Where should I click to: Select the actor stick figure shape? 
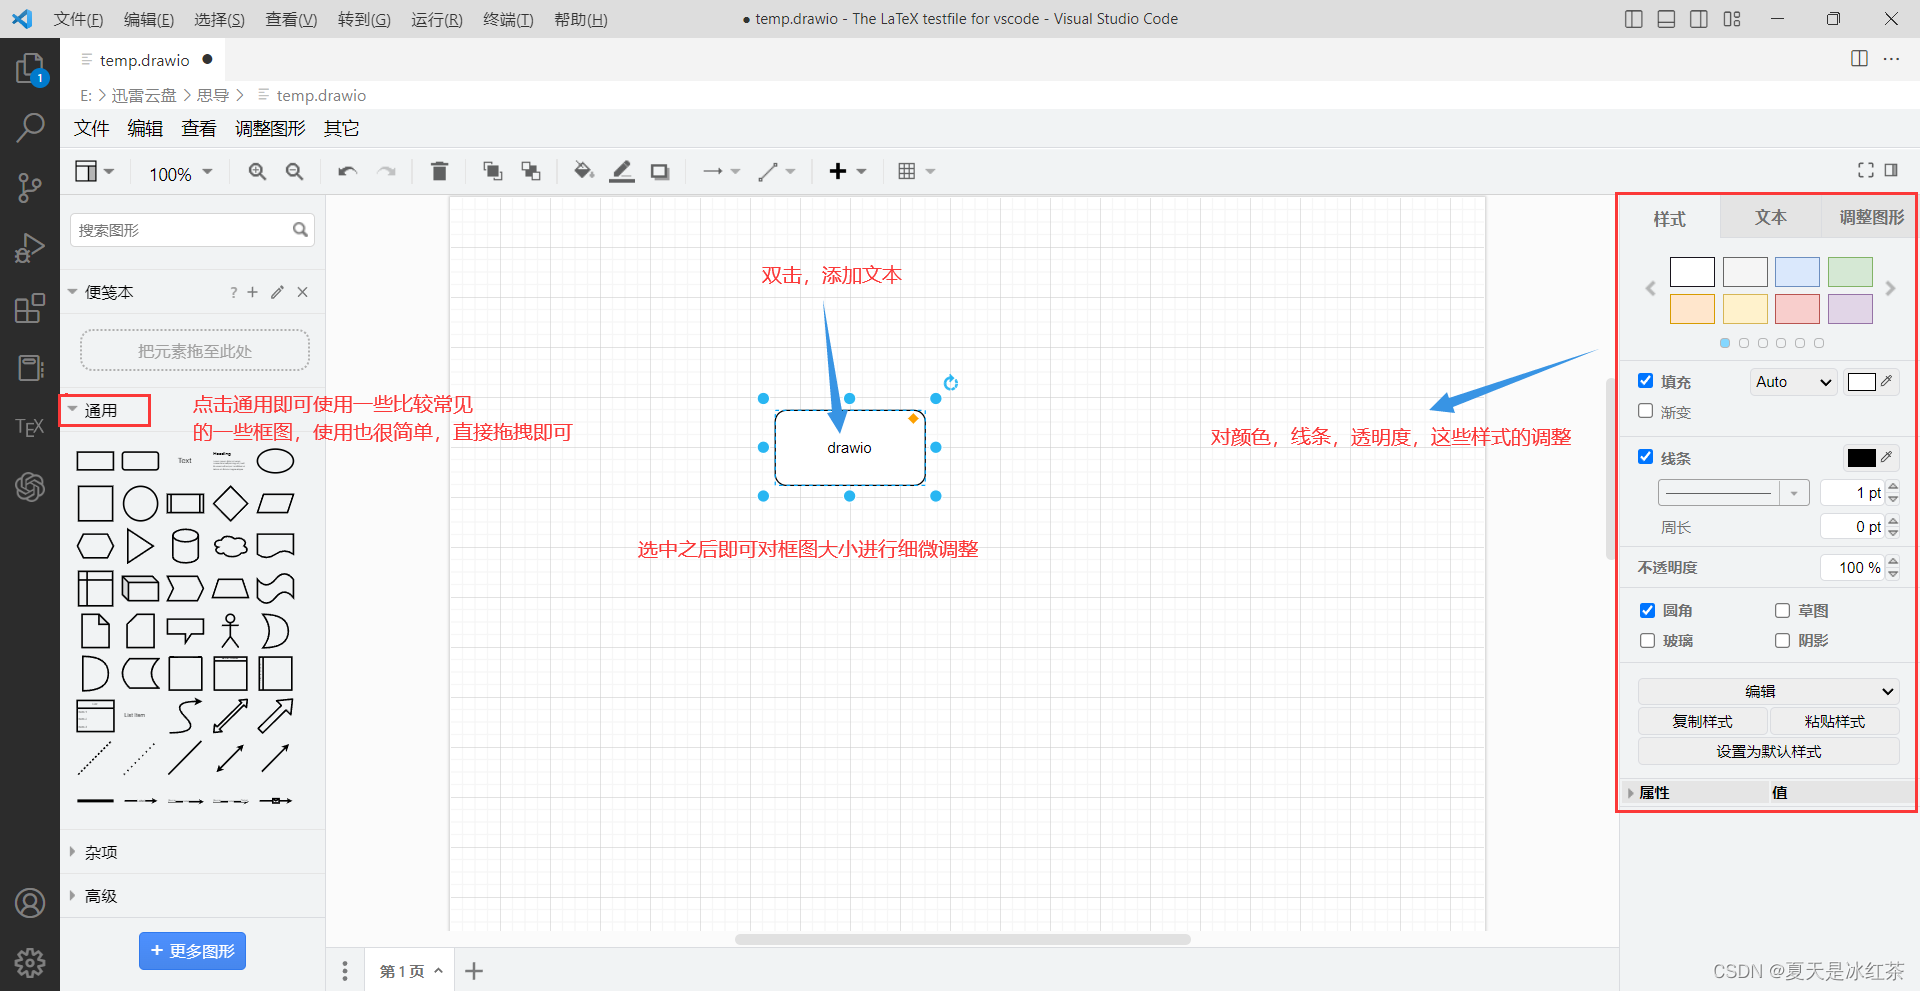[230, 631]
